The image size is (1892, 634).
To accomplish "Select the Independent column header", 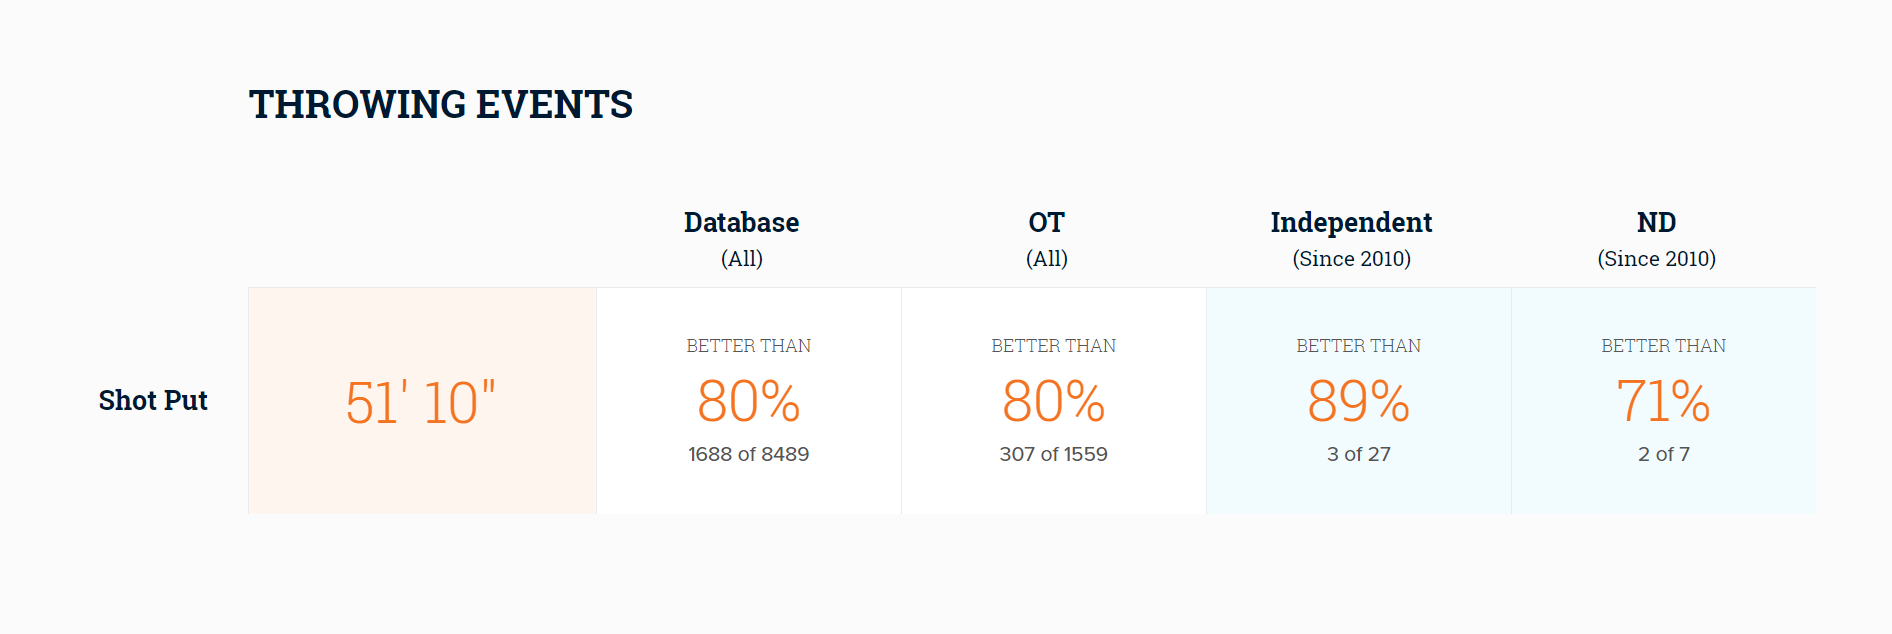I will (1352, 222).
